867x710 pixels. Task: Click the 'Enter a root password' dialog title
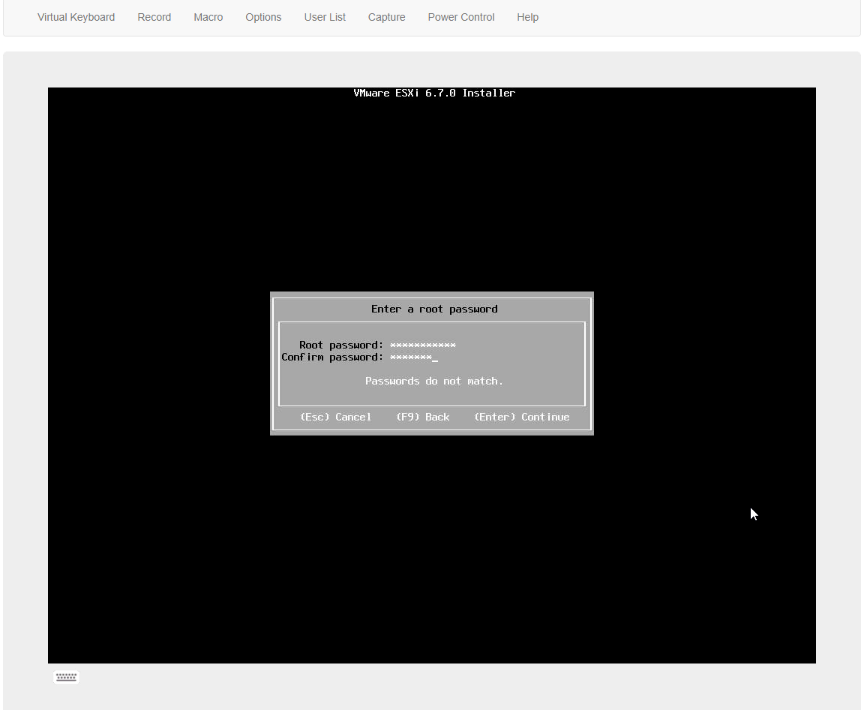coord(434,309)
